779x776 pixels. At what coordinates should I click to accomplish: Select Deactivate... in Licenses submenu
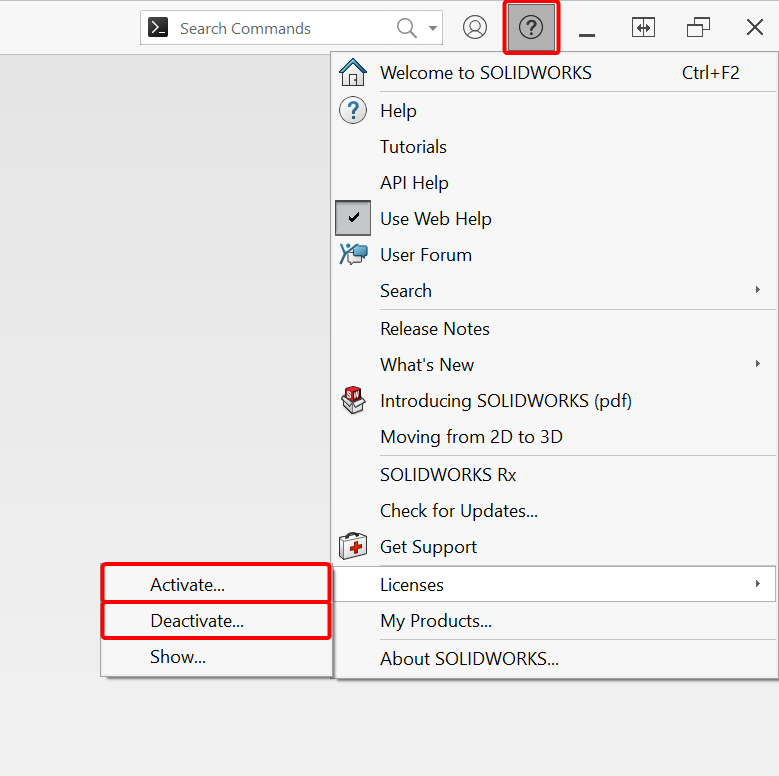pyautogui.click(x=216, y=621)
